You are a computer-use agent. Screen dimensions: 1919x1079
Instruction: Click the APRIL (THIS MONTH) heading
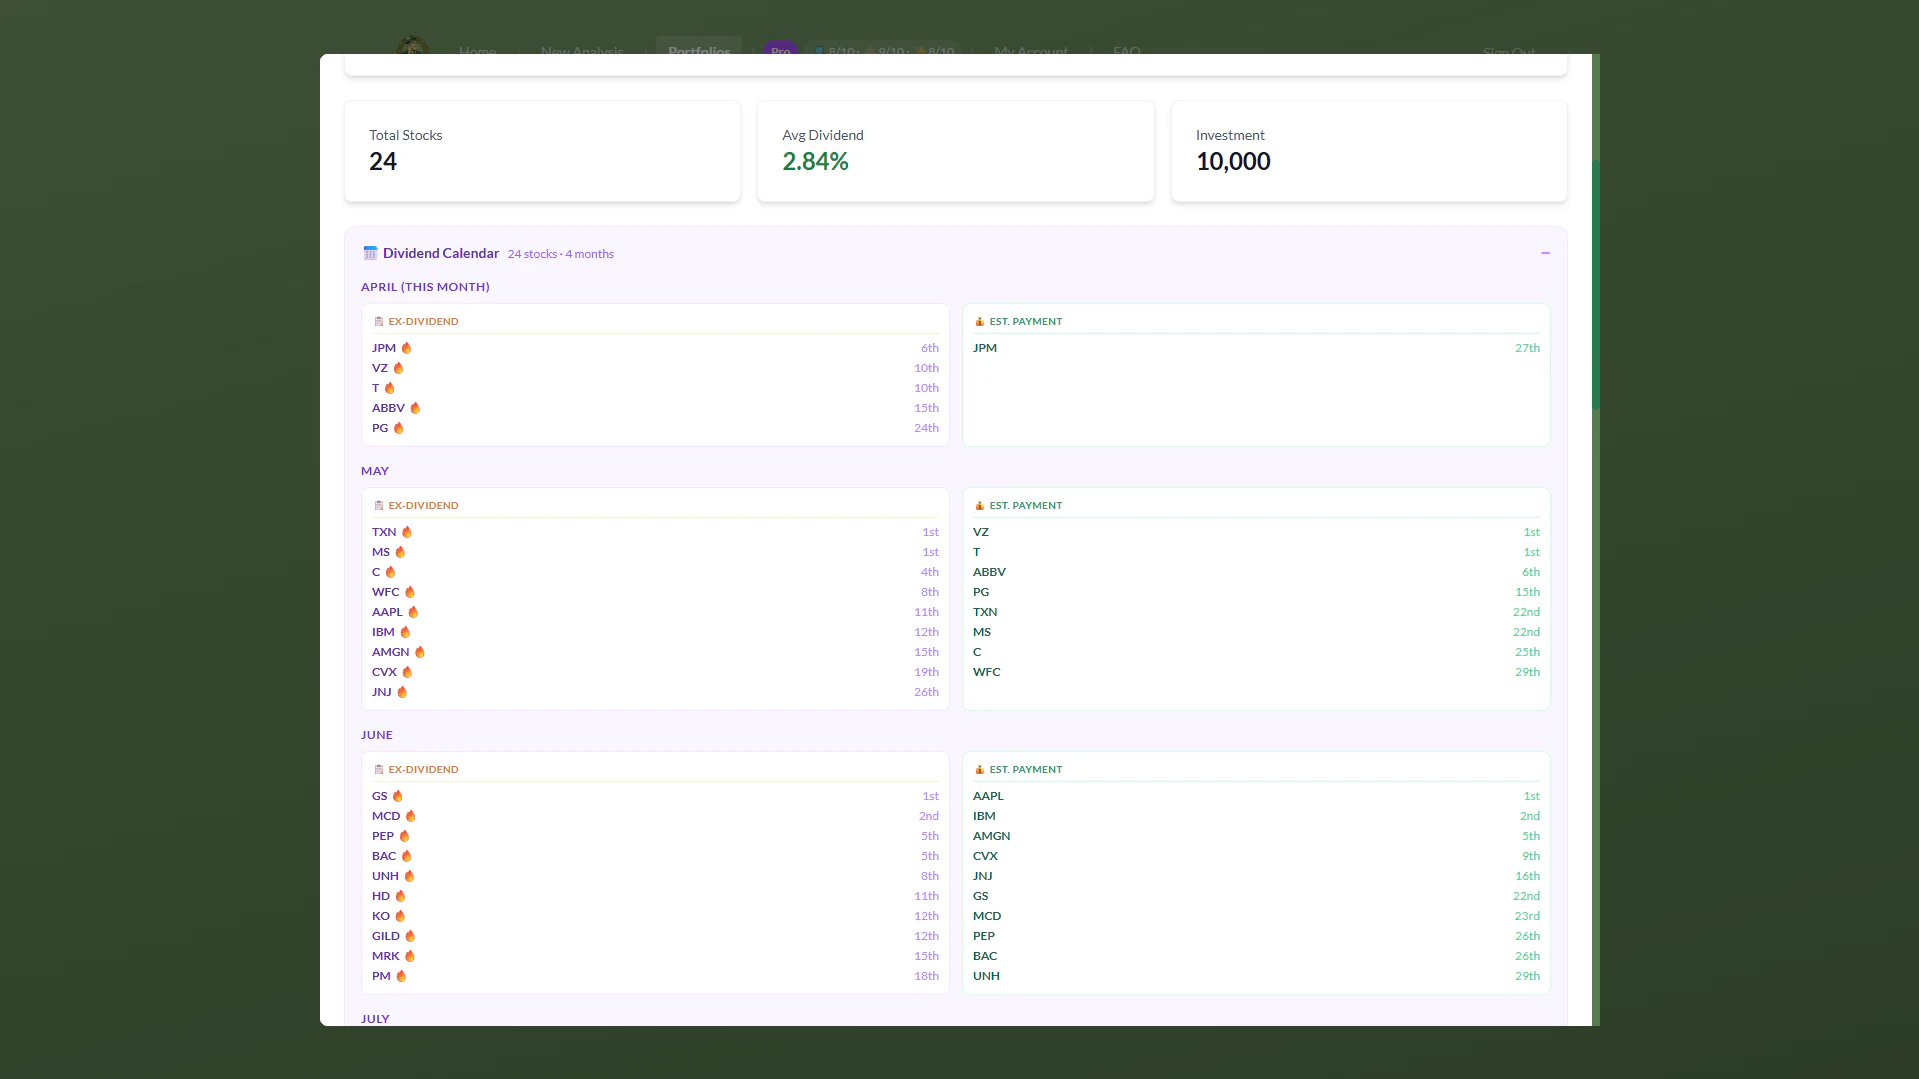click(x=425, y=287)
